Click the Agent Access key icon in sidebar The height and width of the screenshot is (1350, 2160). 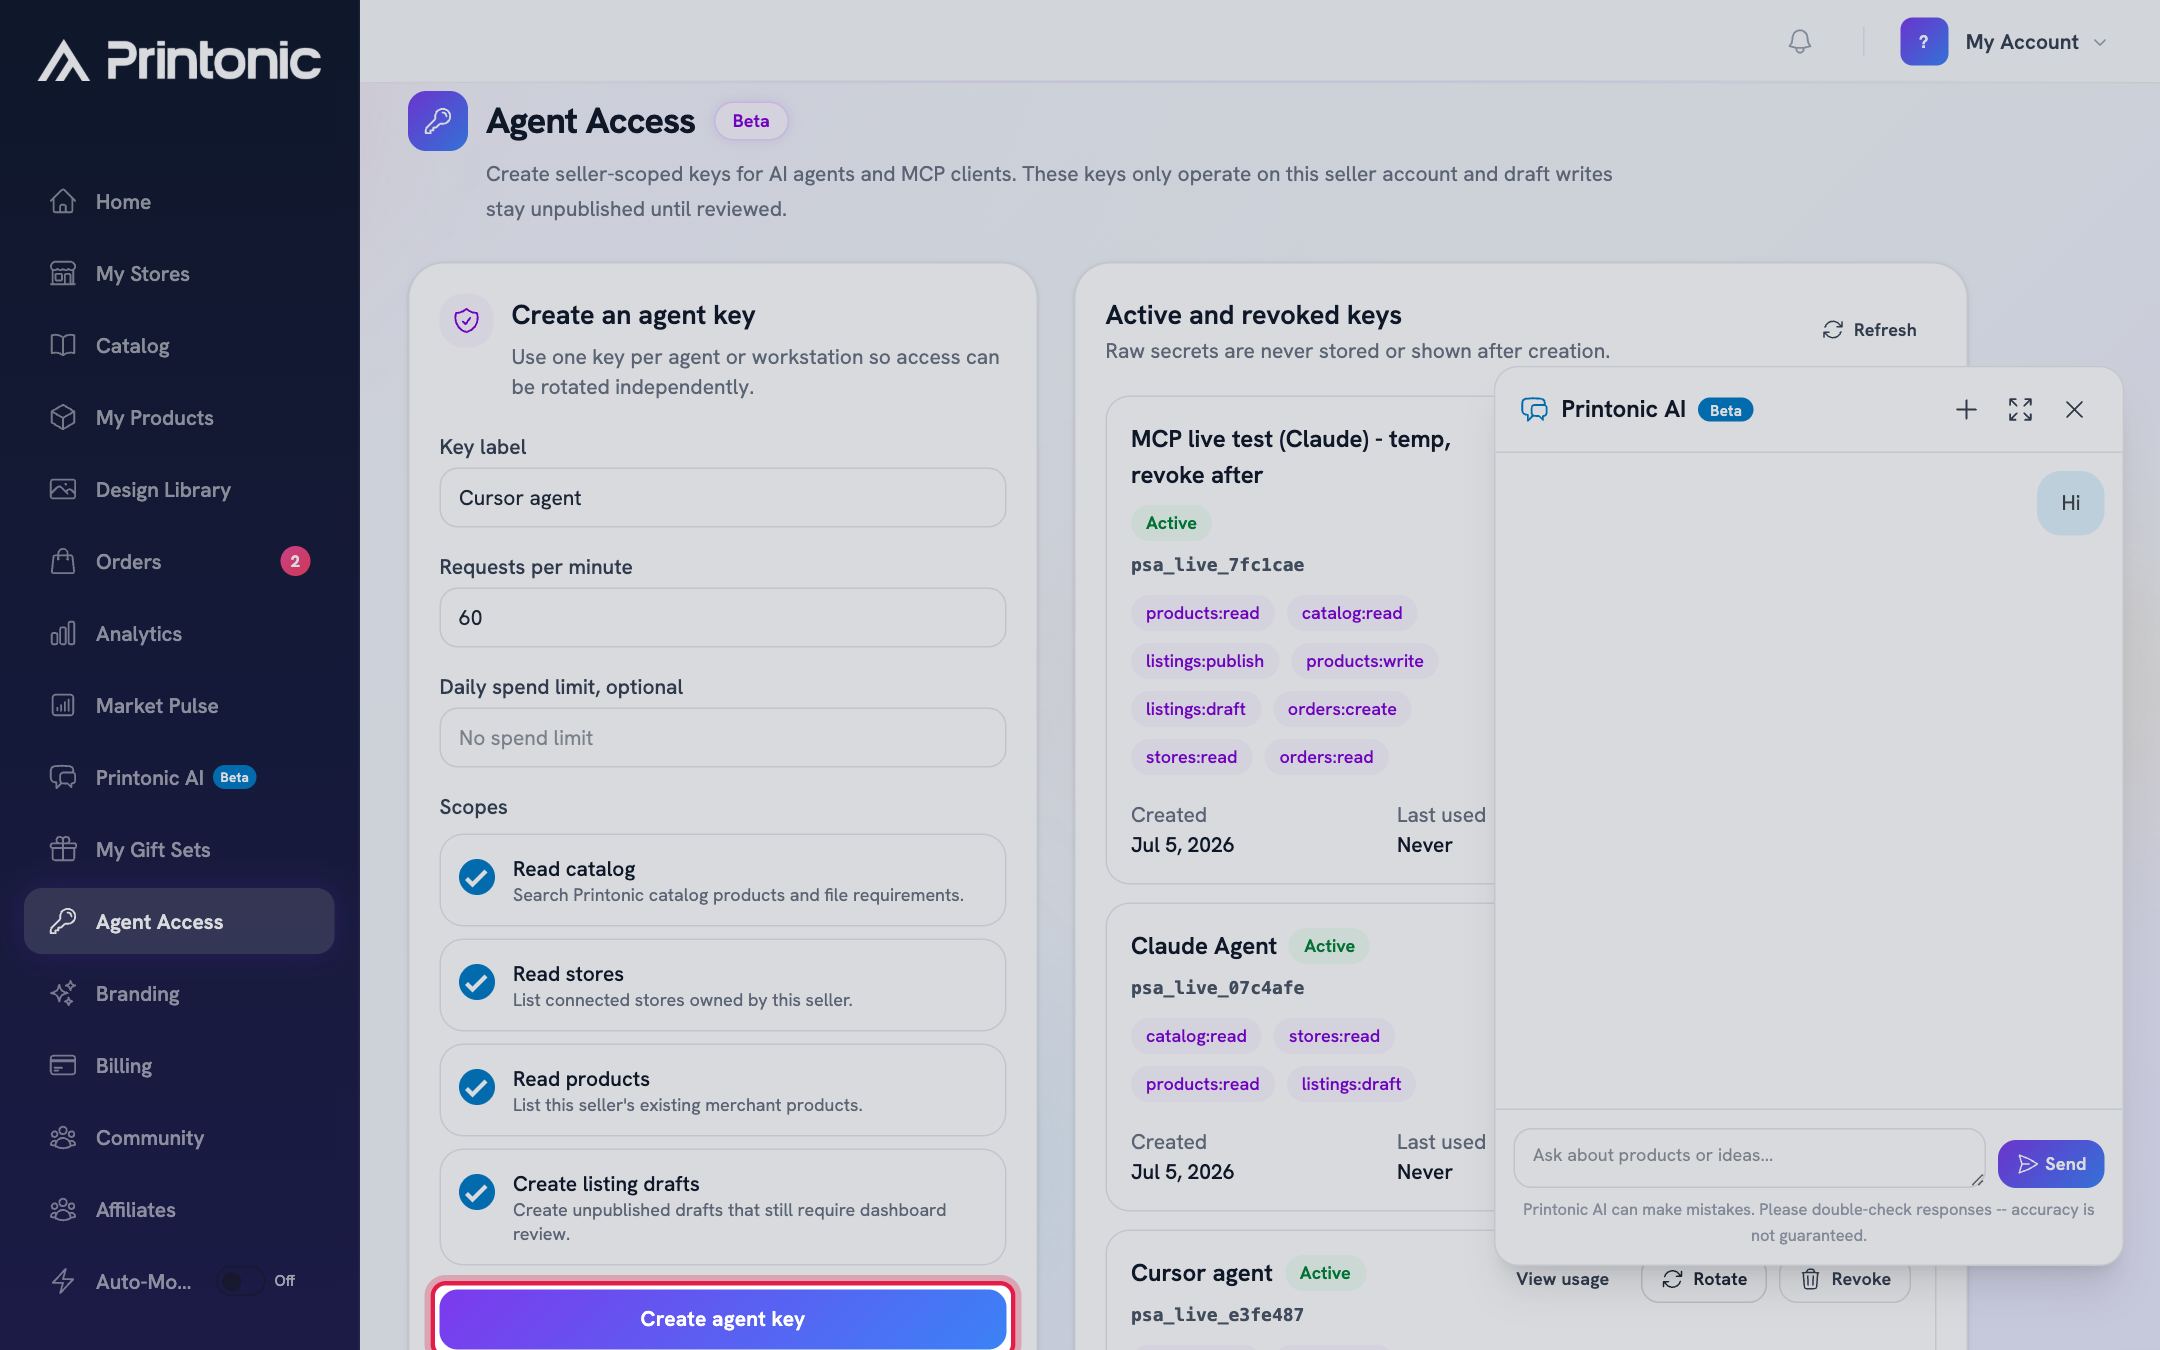click(63, 921)
